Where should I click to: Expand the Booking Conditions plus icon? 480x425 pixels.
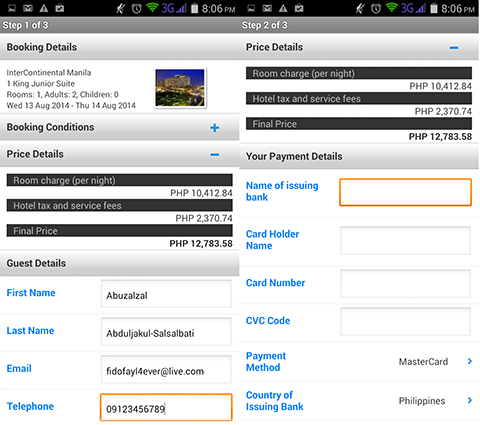(215, 128)
